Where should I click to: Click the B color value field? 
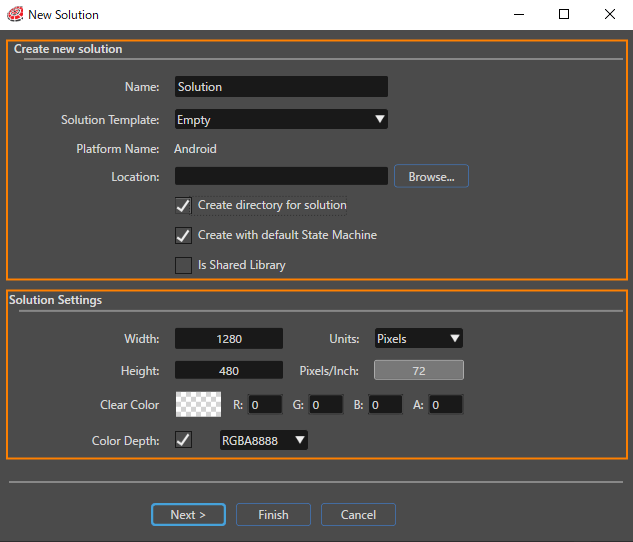click(x=386, y=404)
